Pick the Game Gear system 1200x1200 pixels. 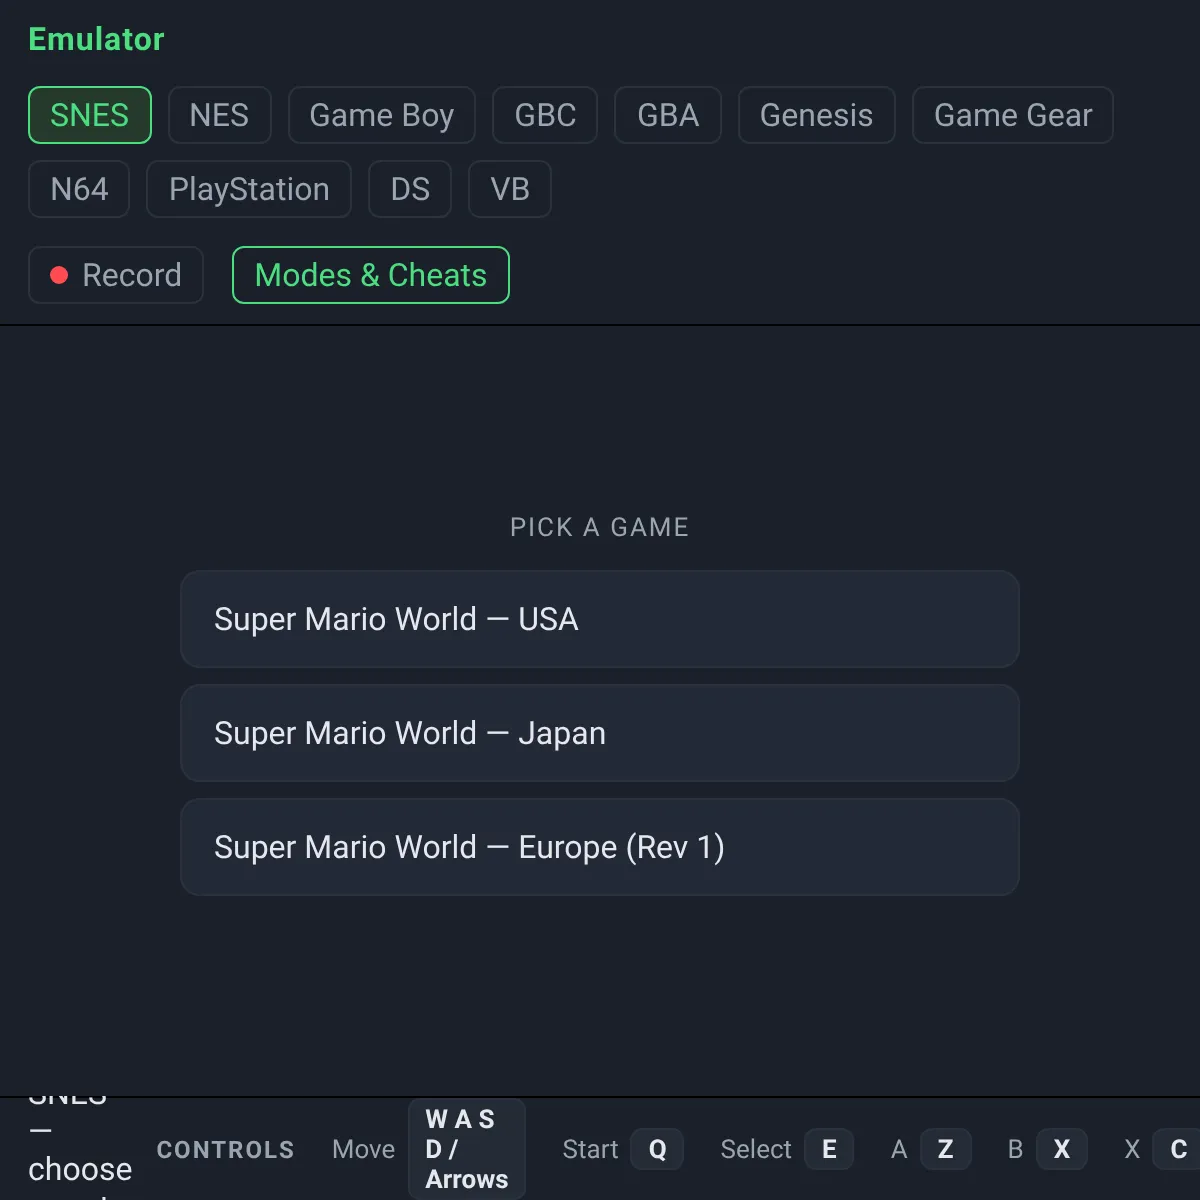coord(1013,115)
